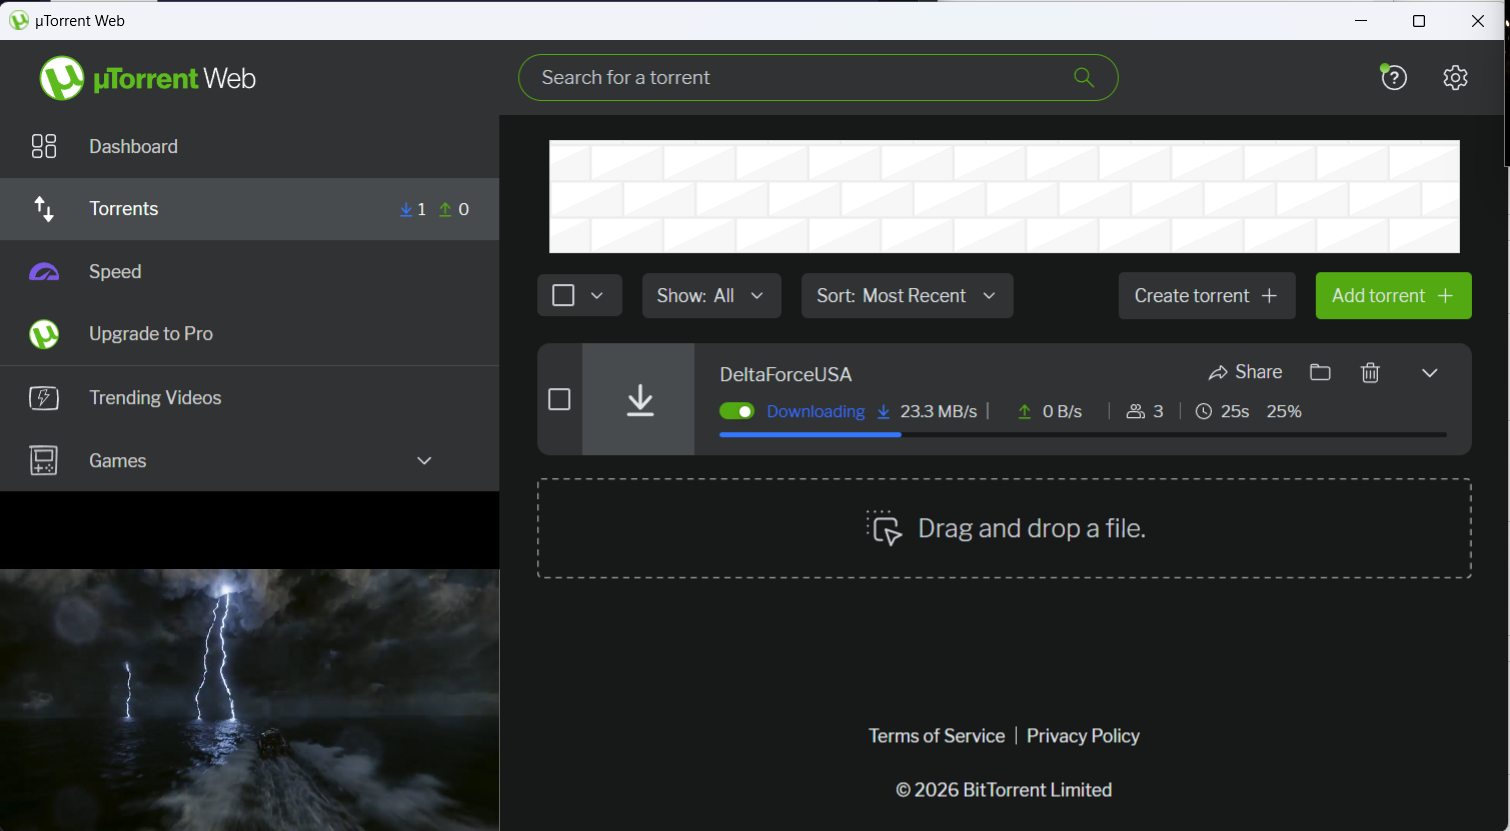Click the Torrents up-down arrows icon

pos(44,209)
